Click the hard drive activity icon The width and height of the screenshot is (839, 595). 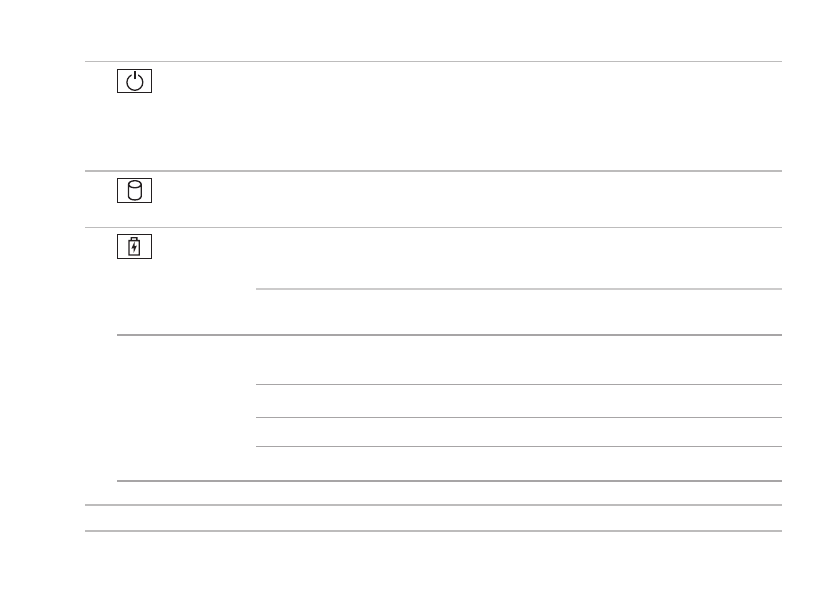tap(136, 191)
